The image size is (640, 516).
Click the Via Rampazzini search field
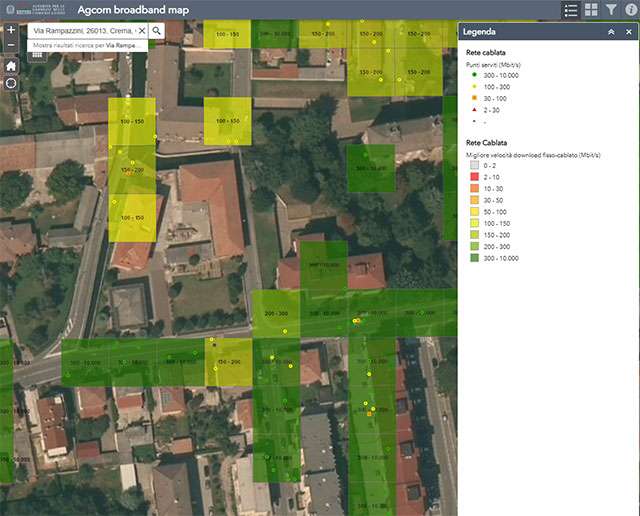pos(80,31)
